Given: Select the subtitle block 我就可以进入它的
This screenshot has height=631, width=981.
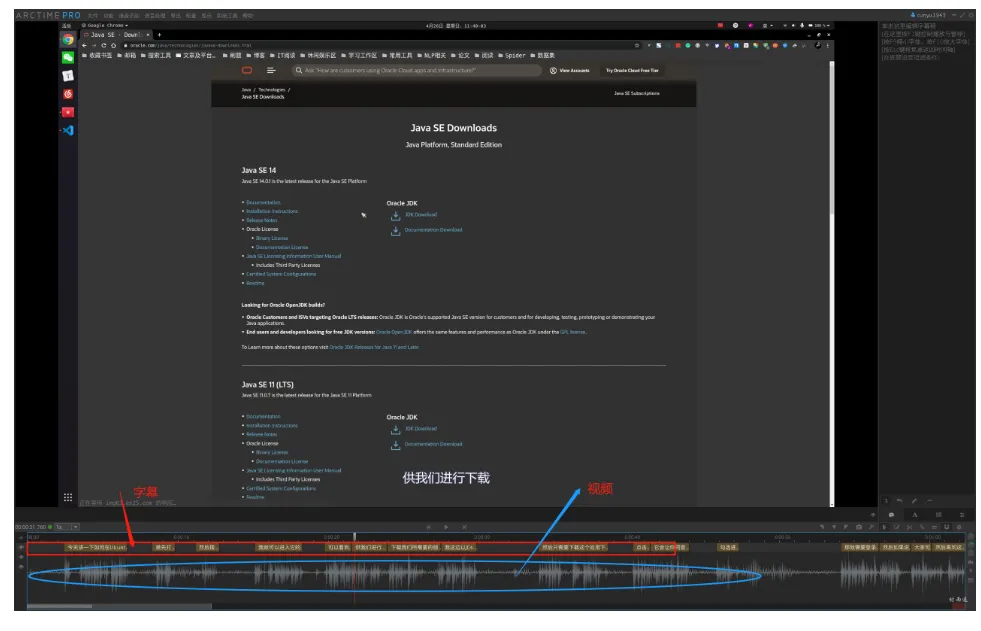Looking at the screenshot, I should (x=279, y=547).
